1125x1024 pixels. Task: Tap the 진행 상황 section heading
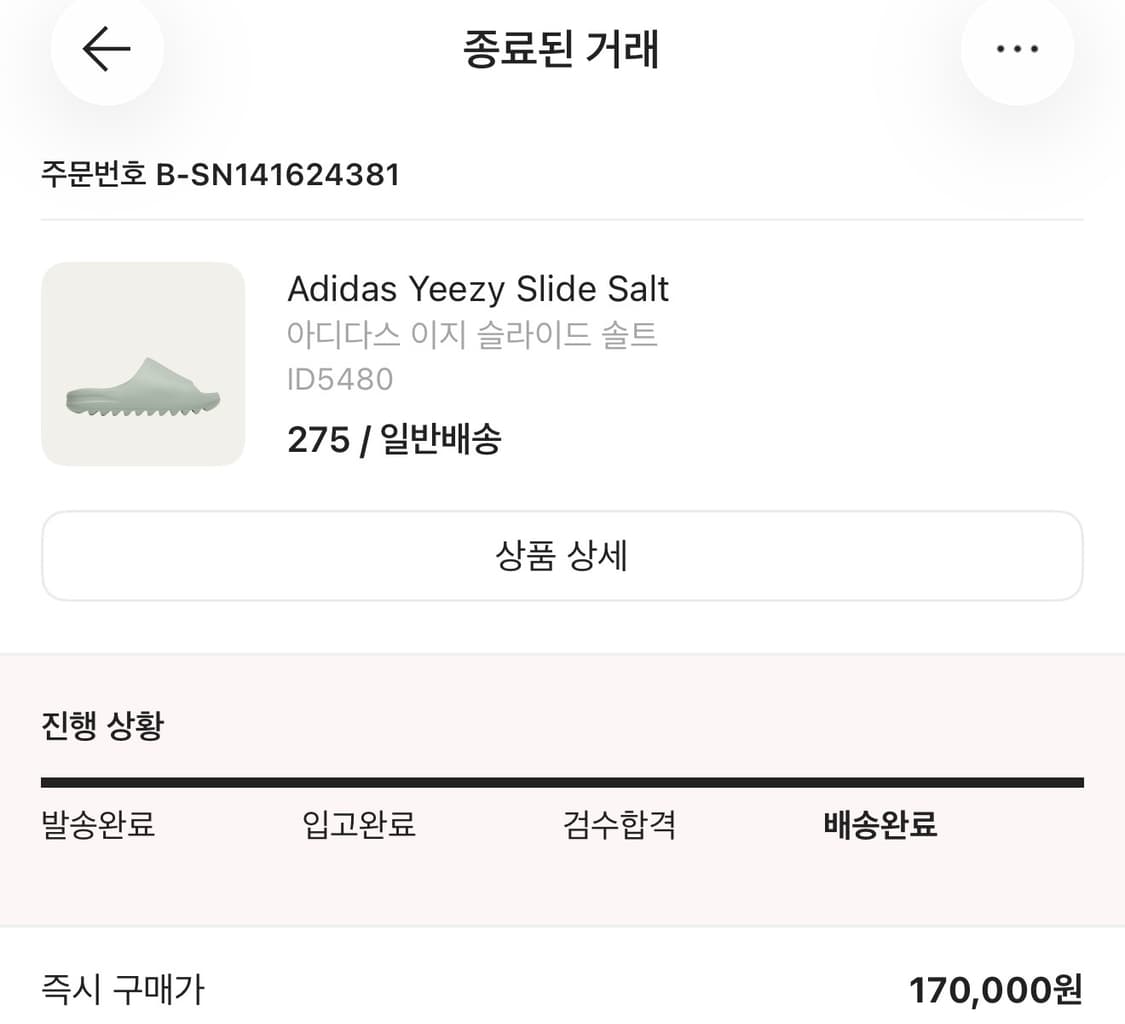coord(100,723)
